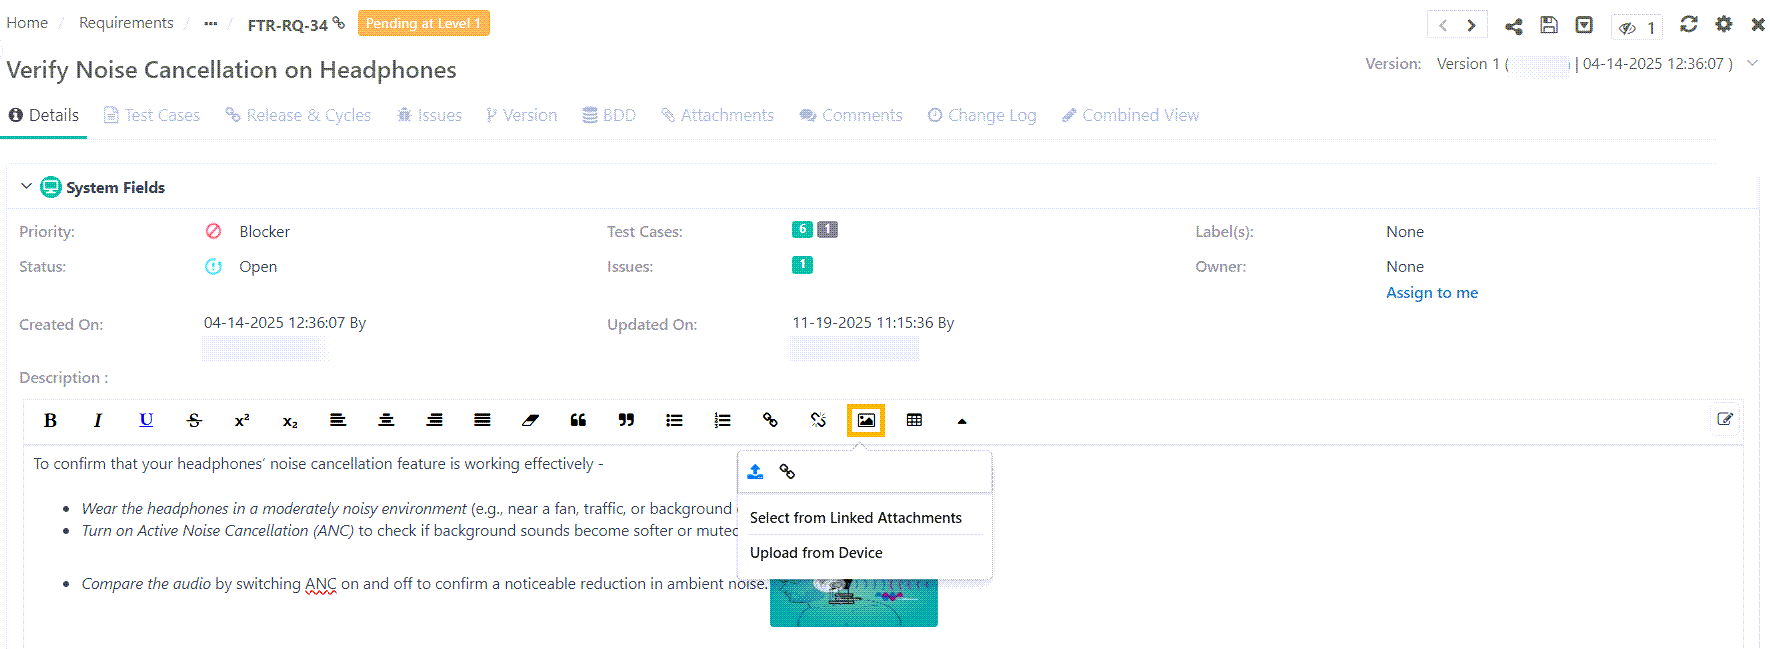Select the Blocker priority value

[x=264, y=231]
